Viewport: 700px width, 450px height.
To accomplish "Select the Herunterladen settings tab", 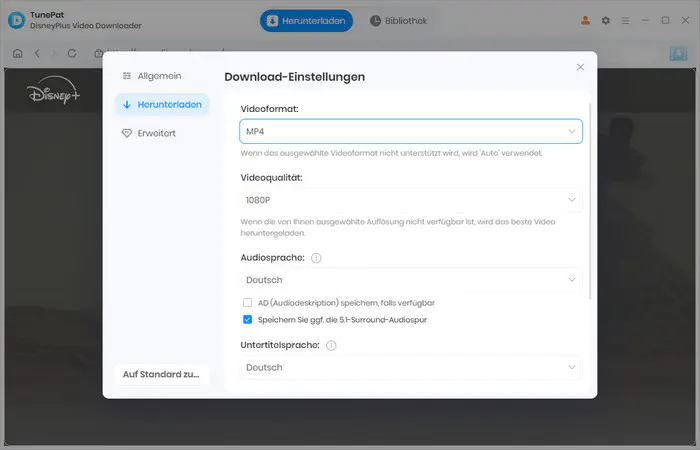I will (162, 104).
